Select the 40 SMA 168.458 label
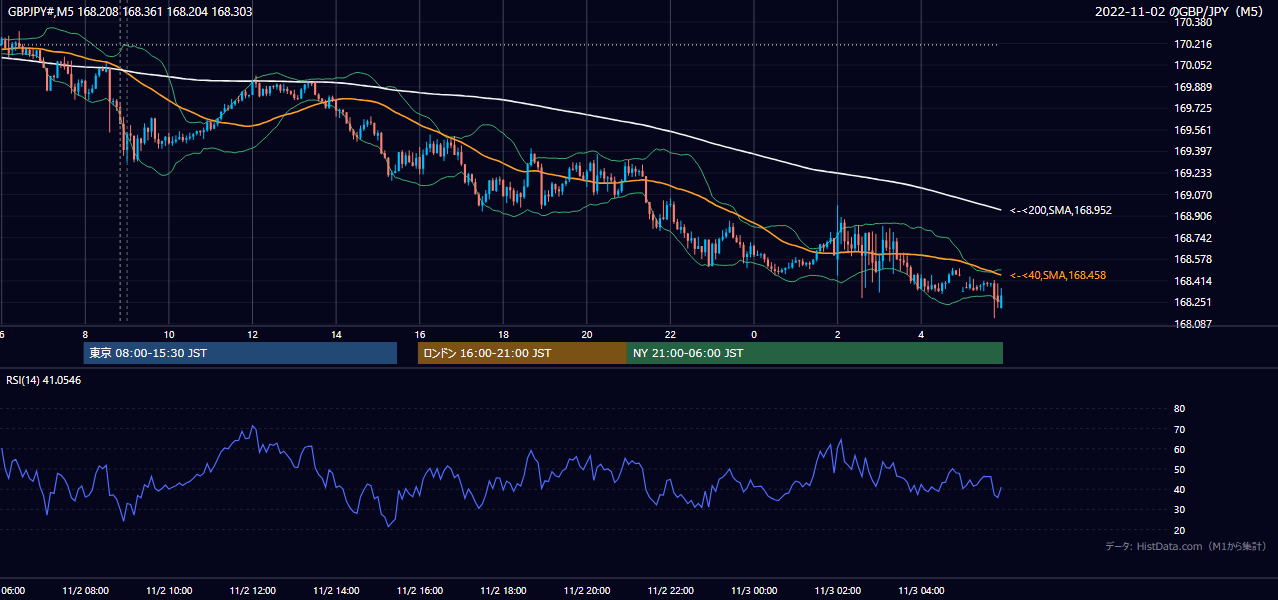Image resolution: width=1278 pixels, height=600 pixels. 1058,275
